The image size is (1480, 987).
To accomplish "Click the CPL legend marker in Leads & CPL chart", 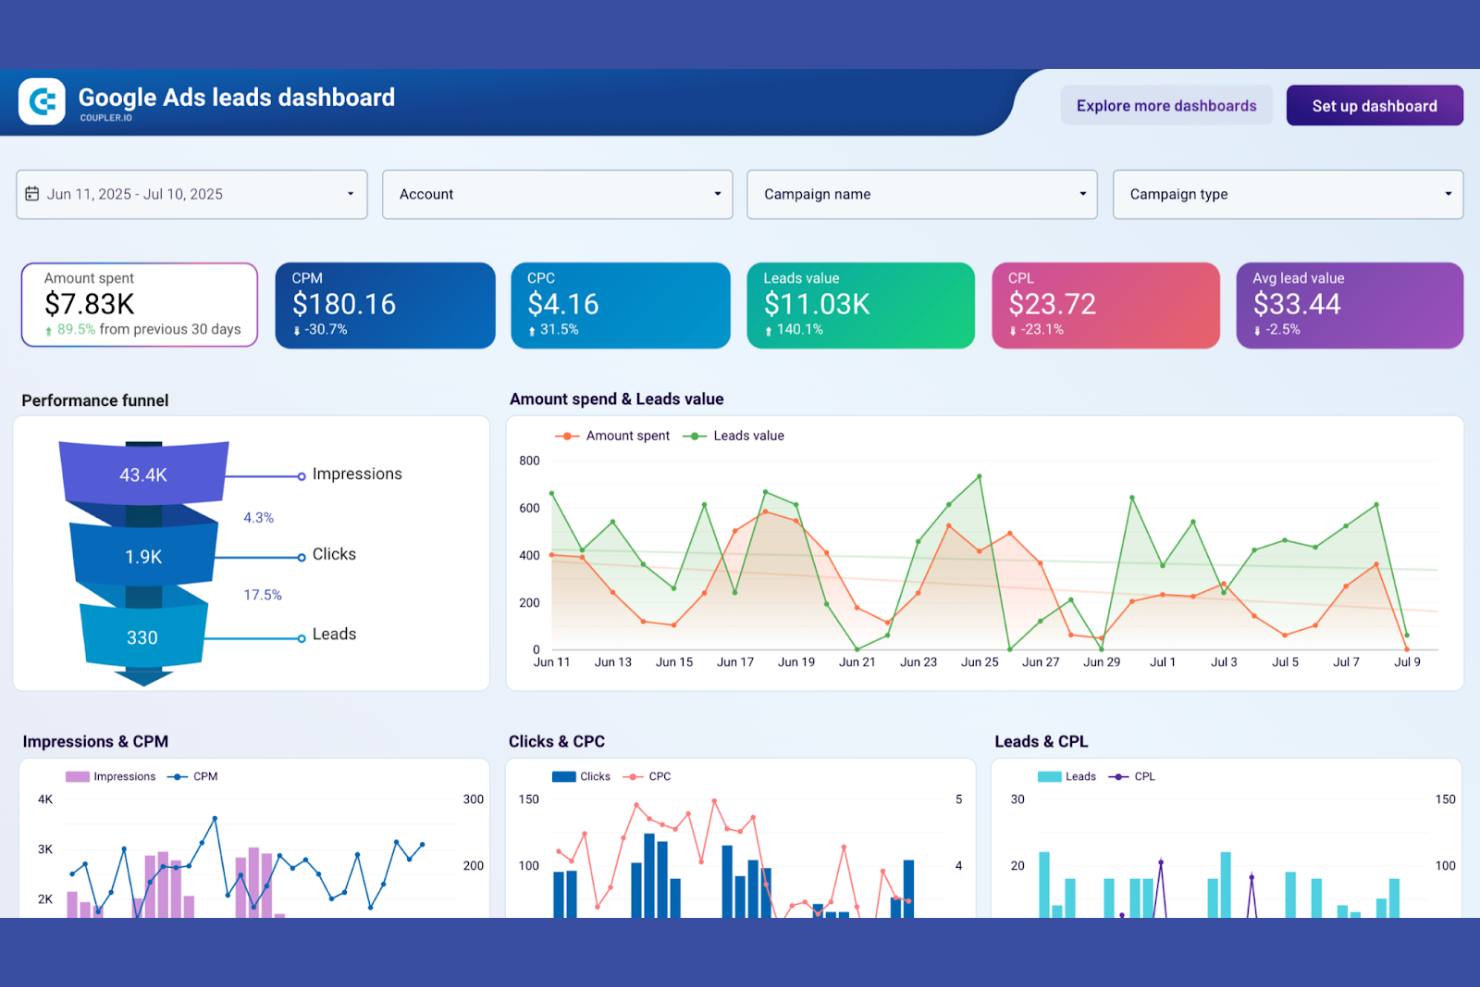I will click(1119, 776).
